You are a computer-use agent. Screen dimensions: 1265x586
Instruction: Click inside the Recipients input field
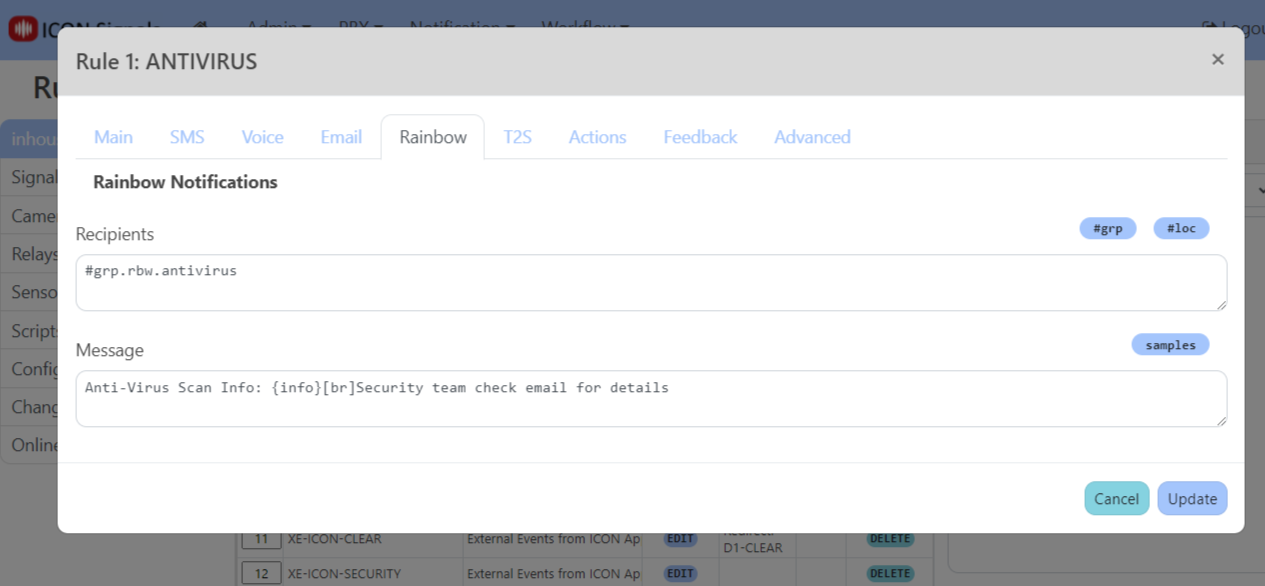click(650, 282)
